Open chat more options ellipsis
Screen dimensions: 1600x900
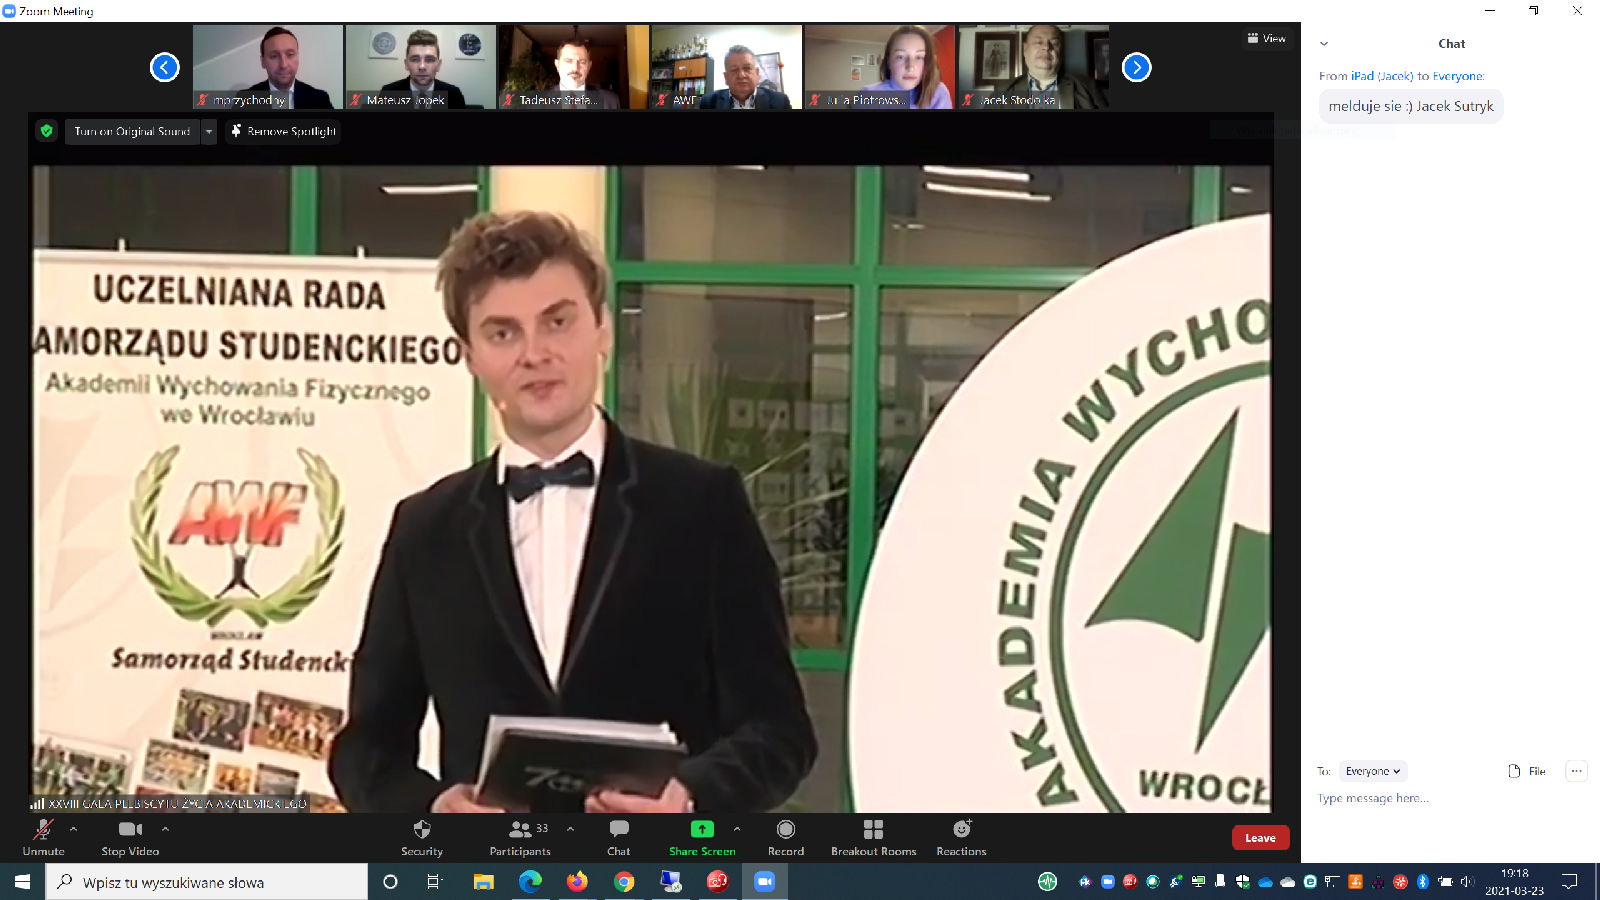(x=1576, y=771)
